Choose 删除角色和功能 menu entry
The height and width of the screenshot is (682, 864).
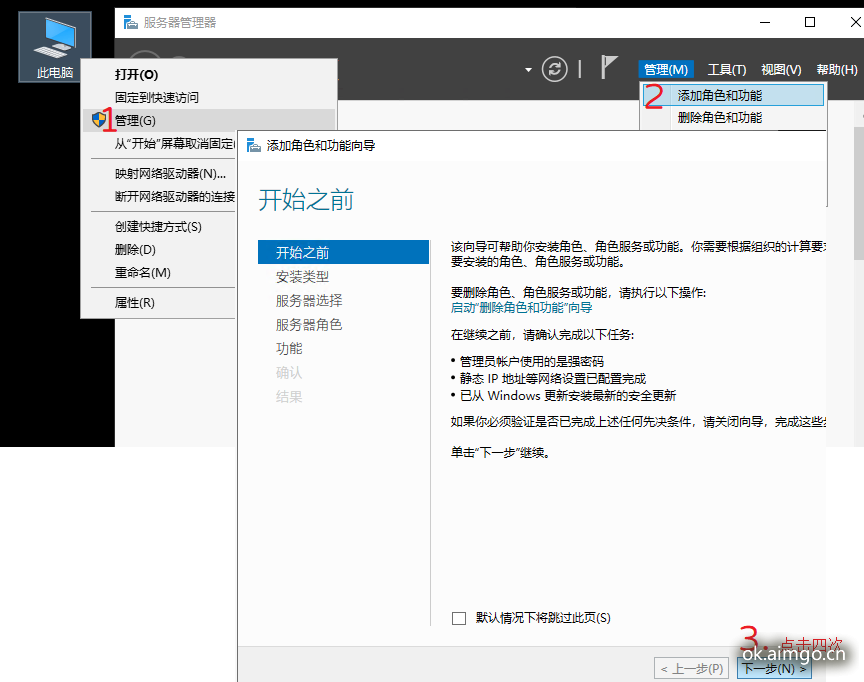[x=719, y=118]
